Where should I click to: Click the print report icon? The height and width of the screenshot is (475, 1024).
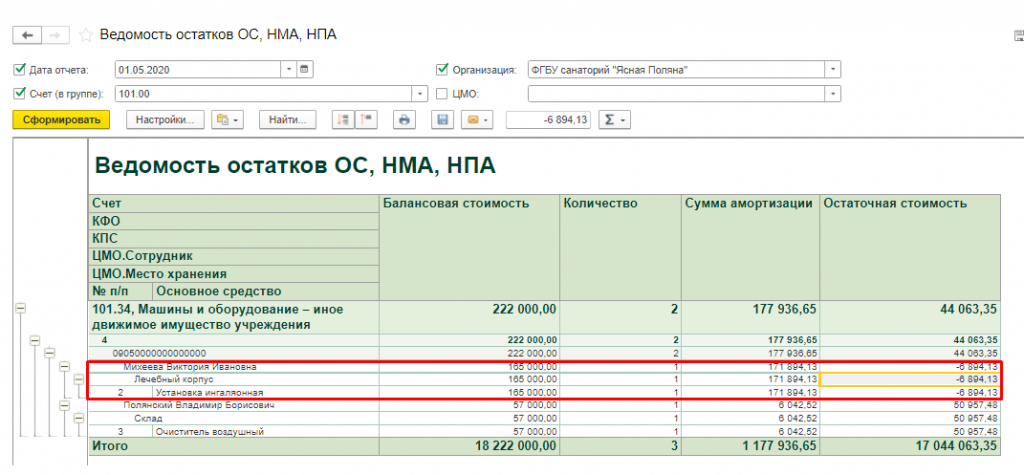(404, 120)
